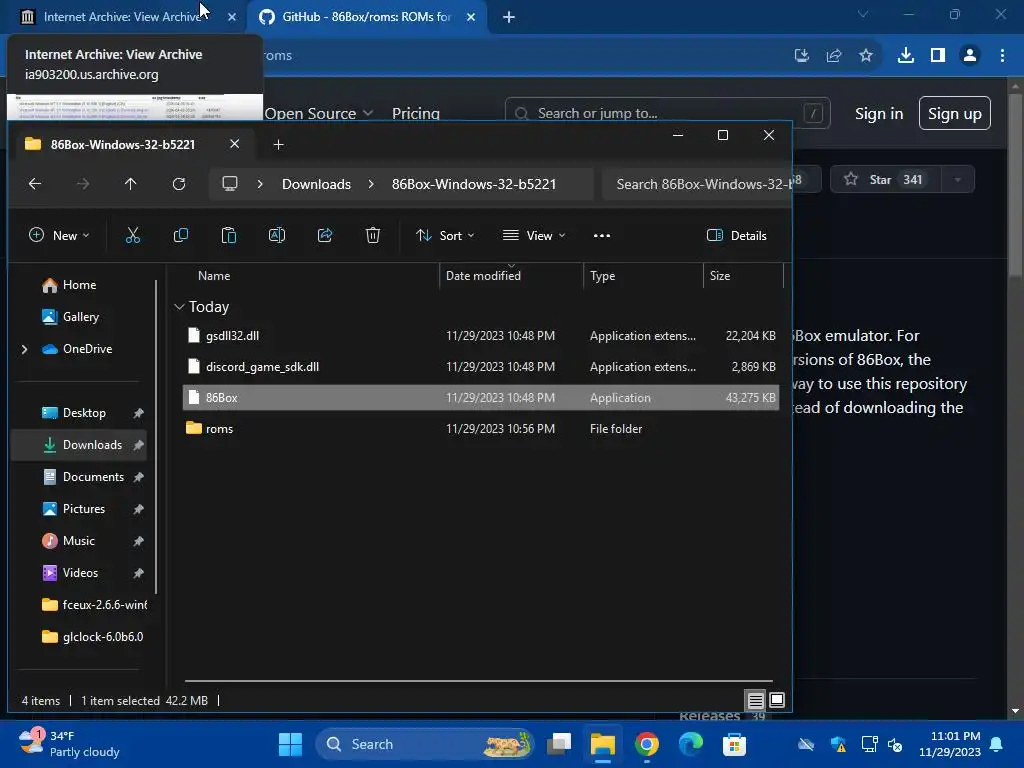Click the Sign up button on GitHub
The image size is (1024, 768).
click(x=955, y=114)
